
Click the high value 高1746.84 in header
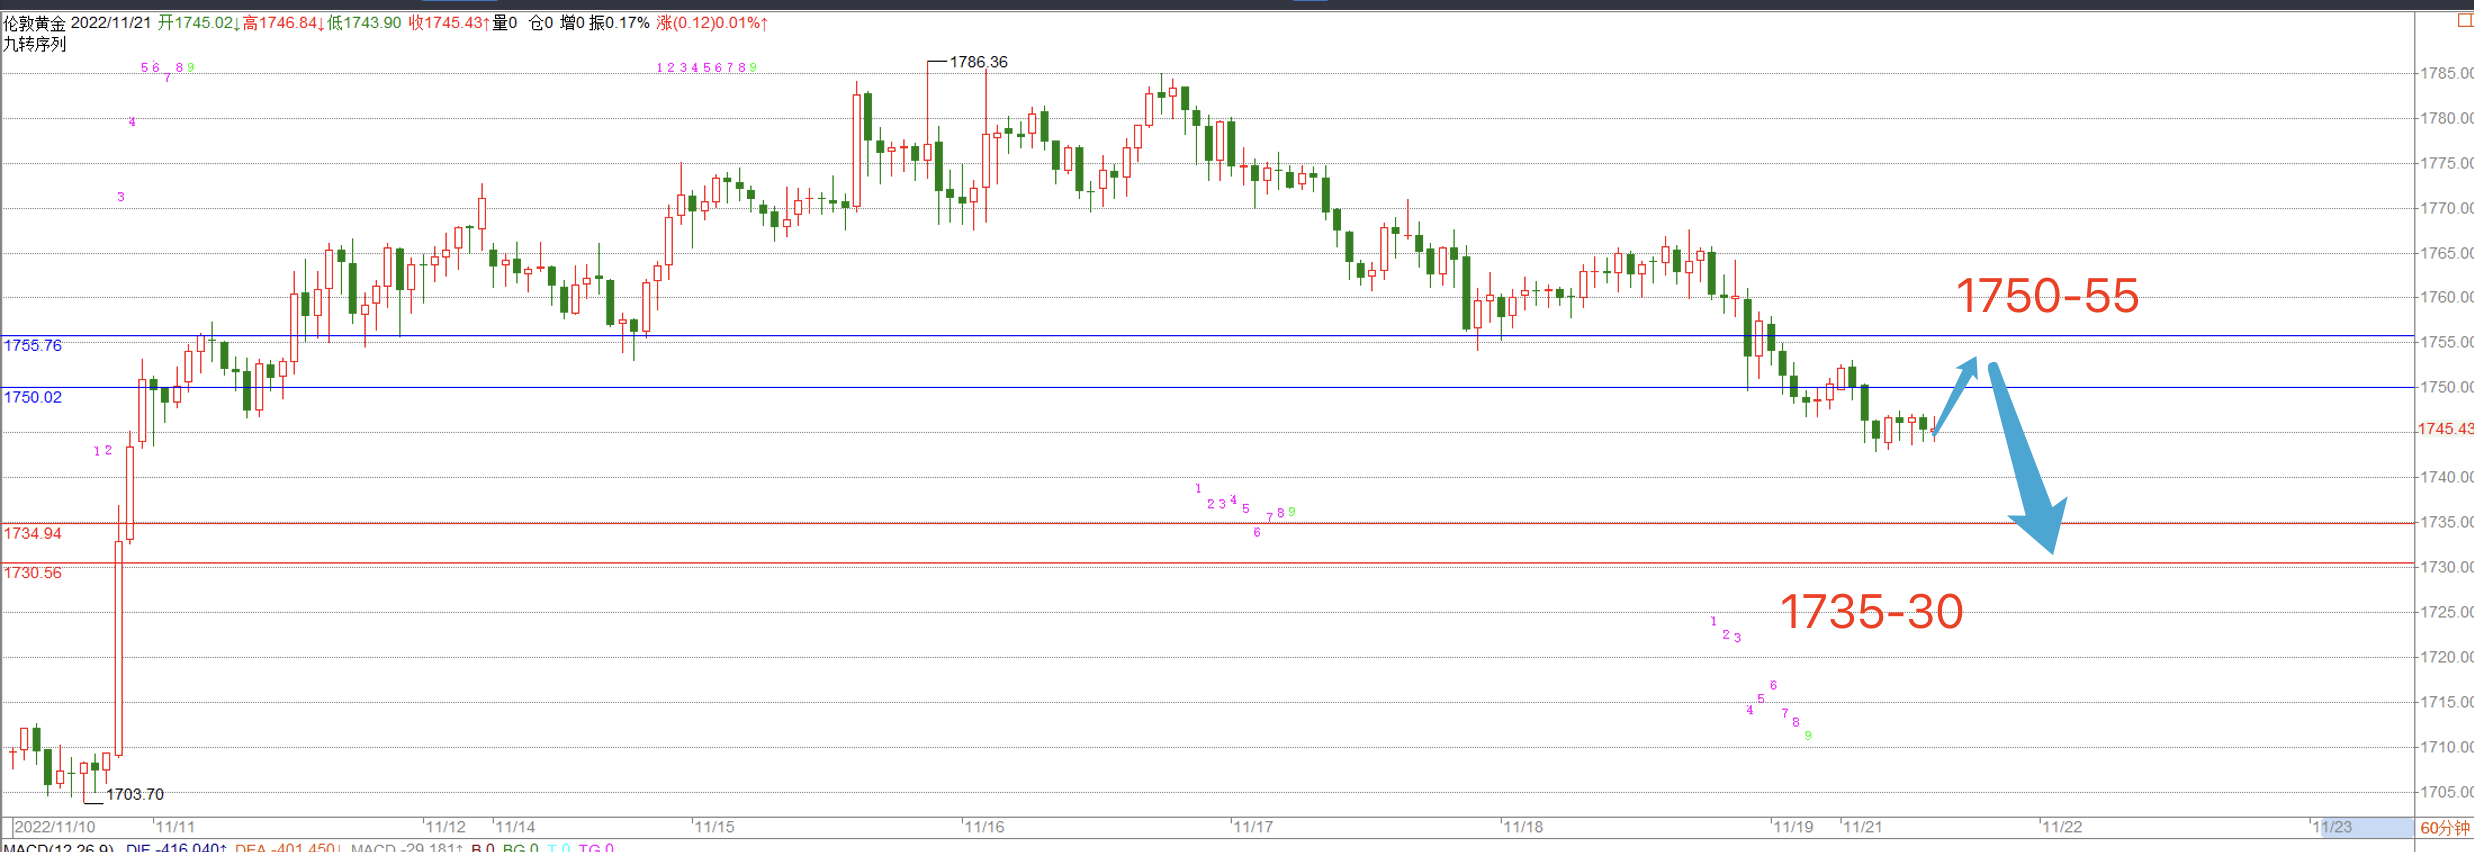tap(283, 23)
